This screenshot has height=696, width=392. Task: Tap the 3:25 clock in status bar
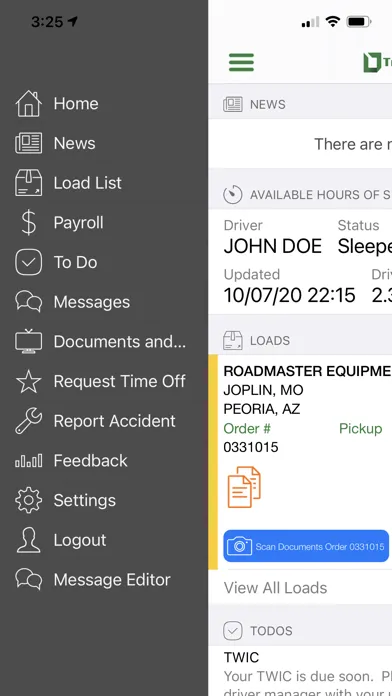47,21
